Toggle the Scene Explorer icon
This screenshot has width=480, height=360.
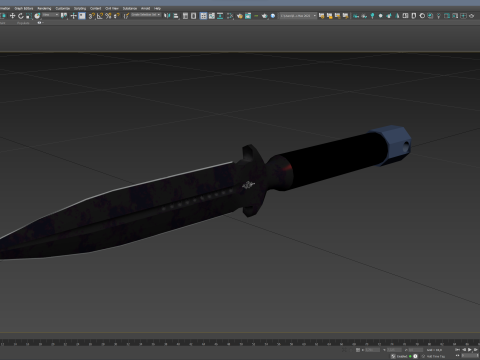(x=185, y=16)
